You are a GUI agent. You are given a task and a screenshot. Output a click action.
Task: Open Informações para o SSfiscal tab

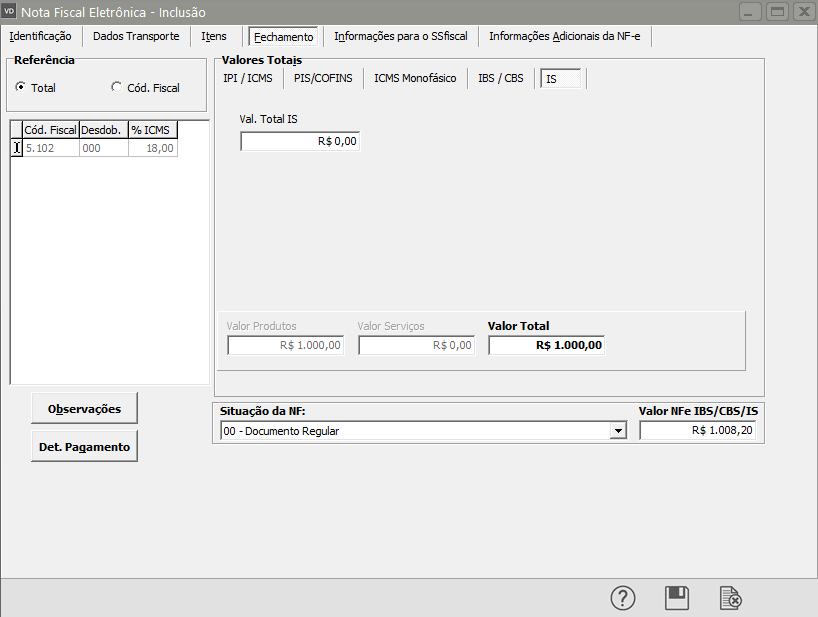(x=400, y=36)
